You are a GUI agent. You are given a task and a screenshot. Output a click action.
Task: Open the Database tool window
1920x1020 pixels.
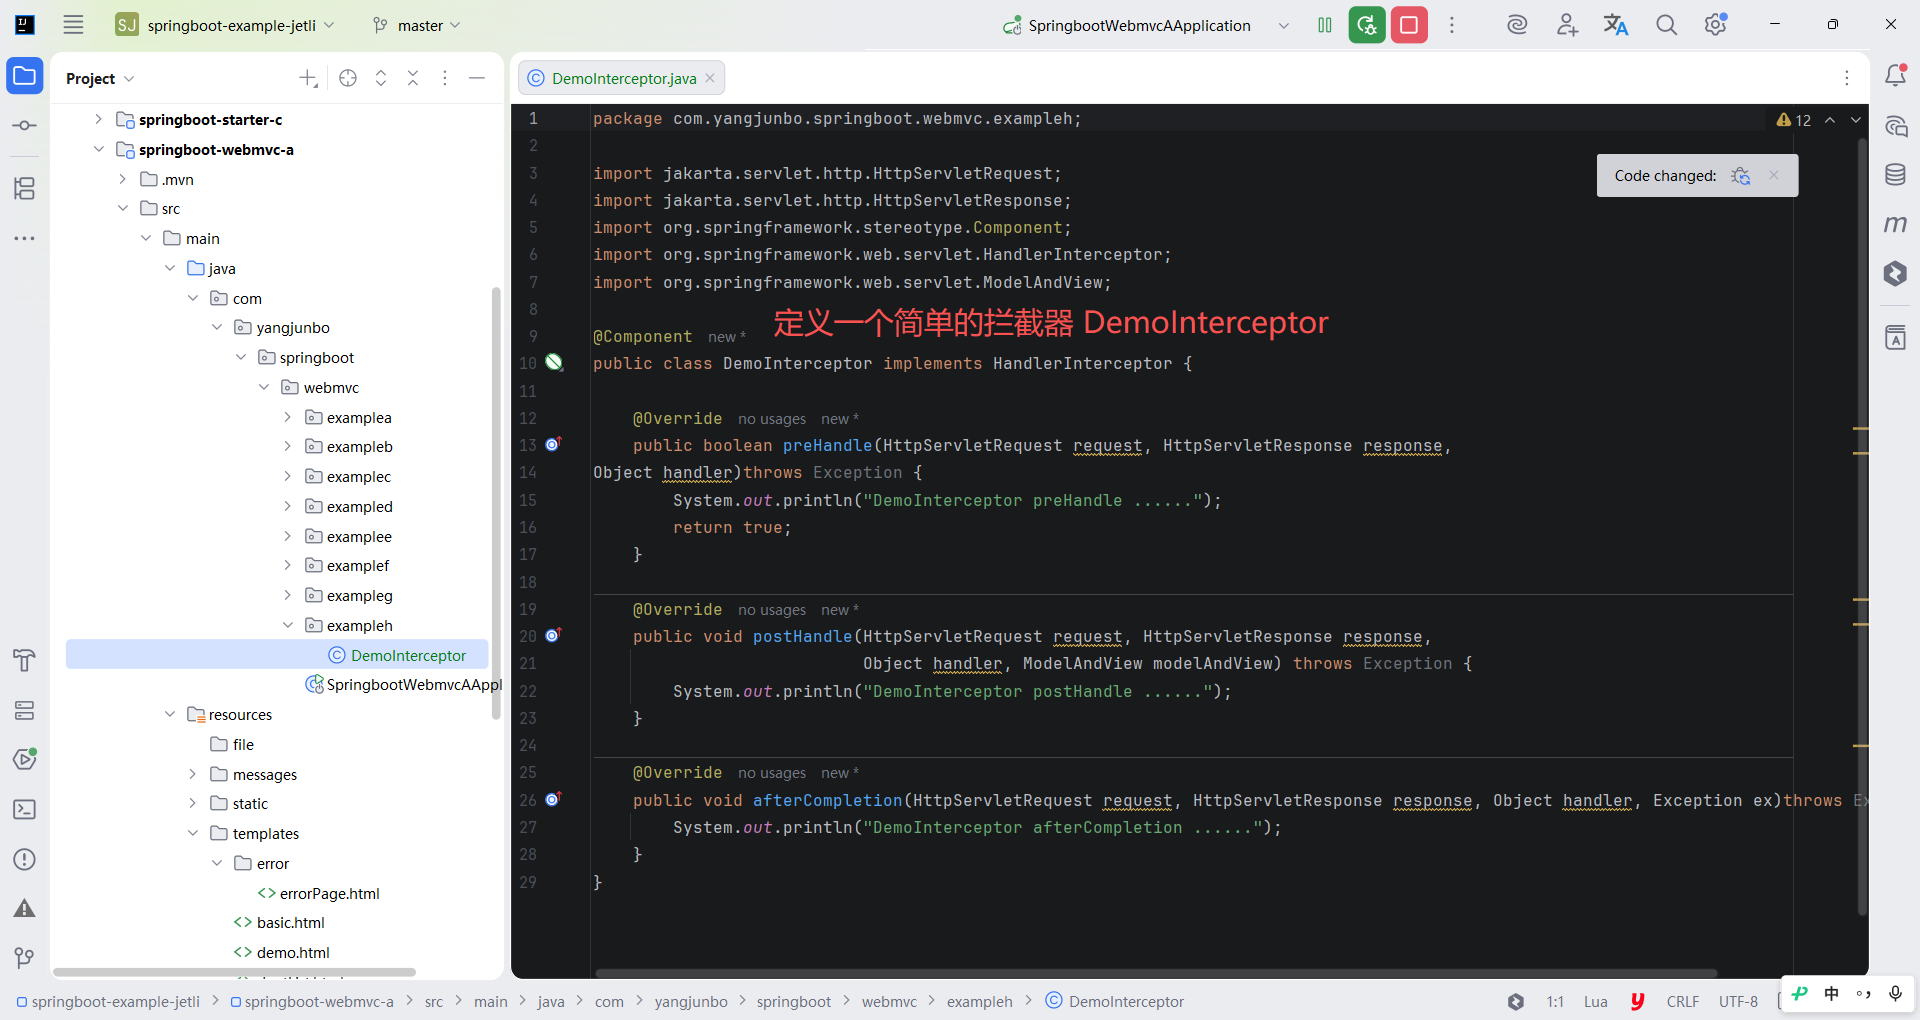(1895, 175)
